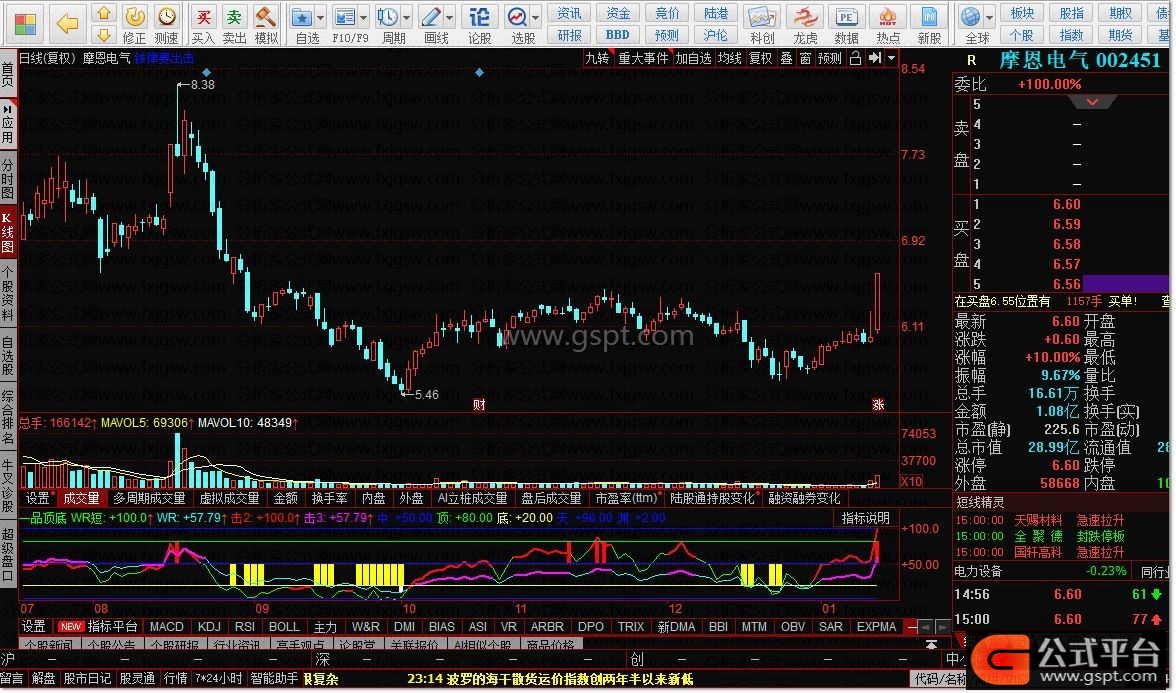Open 智能助手 in bottom status bar
The height and width of the screenshot is (693, 1176).
pos(274,678)
